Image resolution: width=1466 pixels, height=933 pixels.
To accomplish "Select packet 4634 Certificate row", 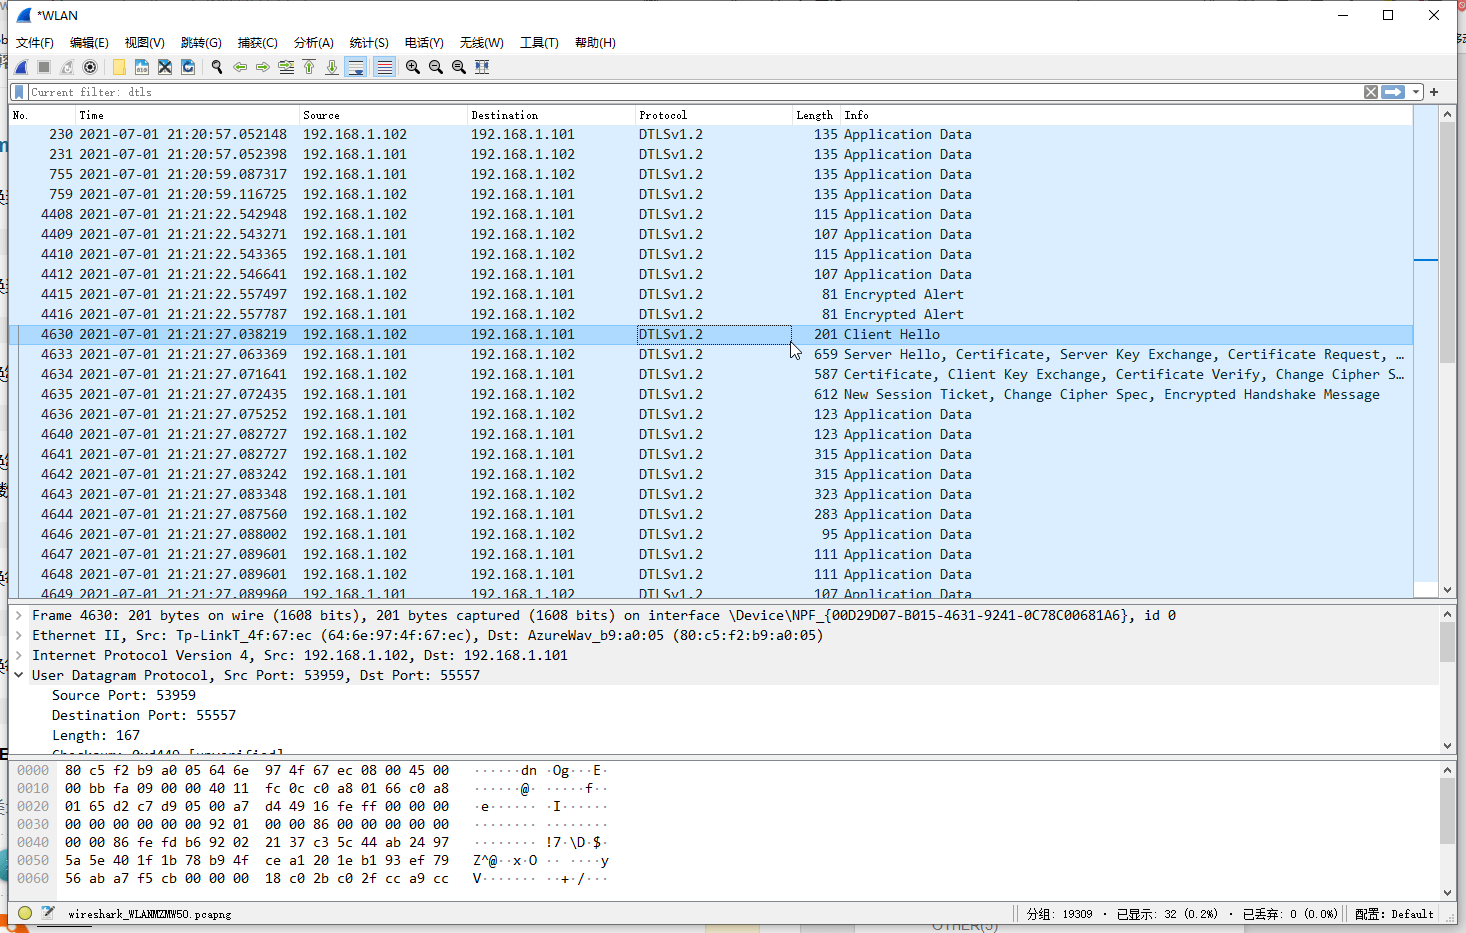I will [711, 374].
